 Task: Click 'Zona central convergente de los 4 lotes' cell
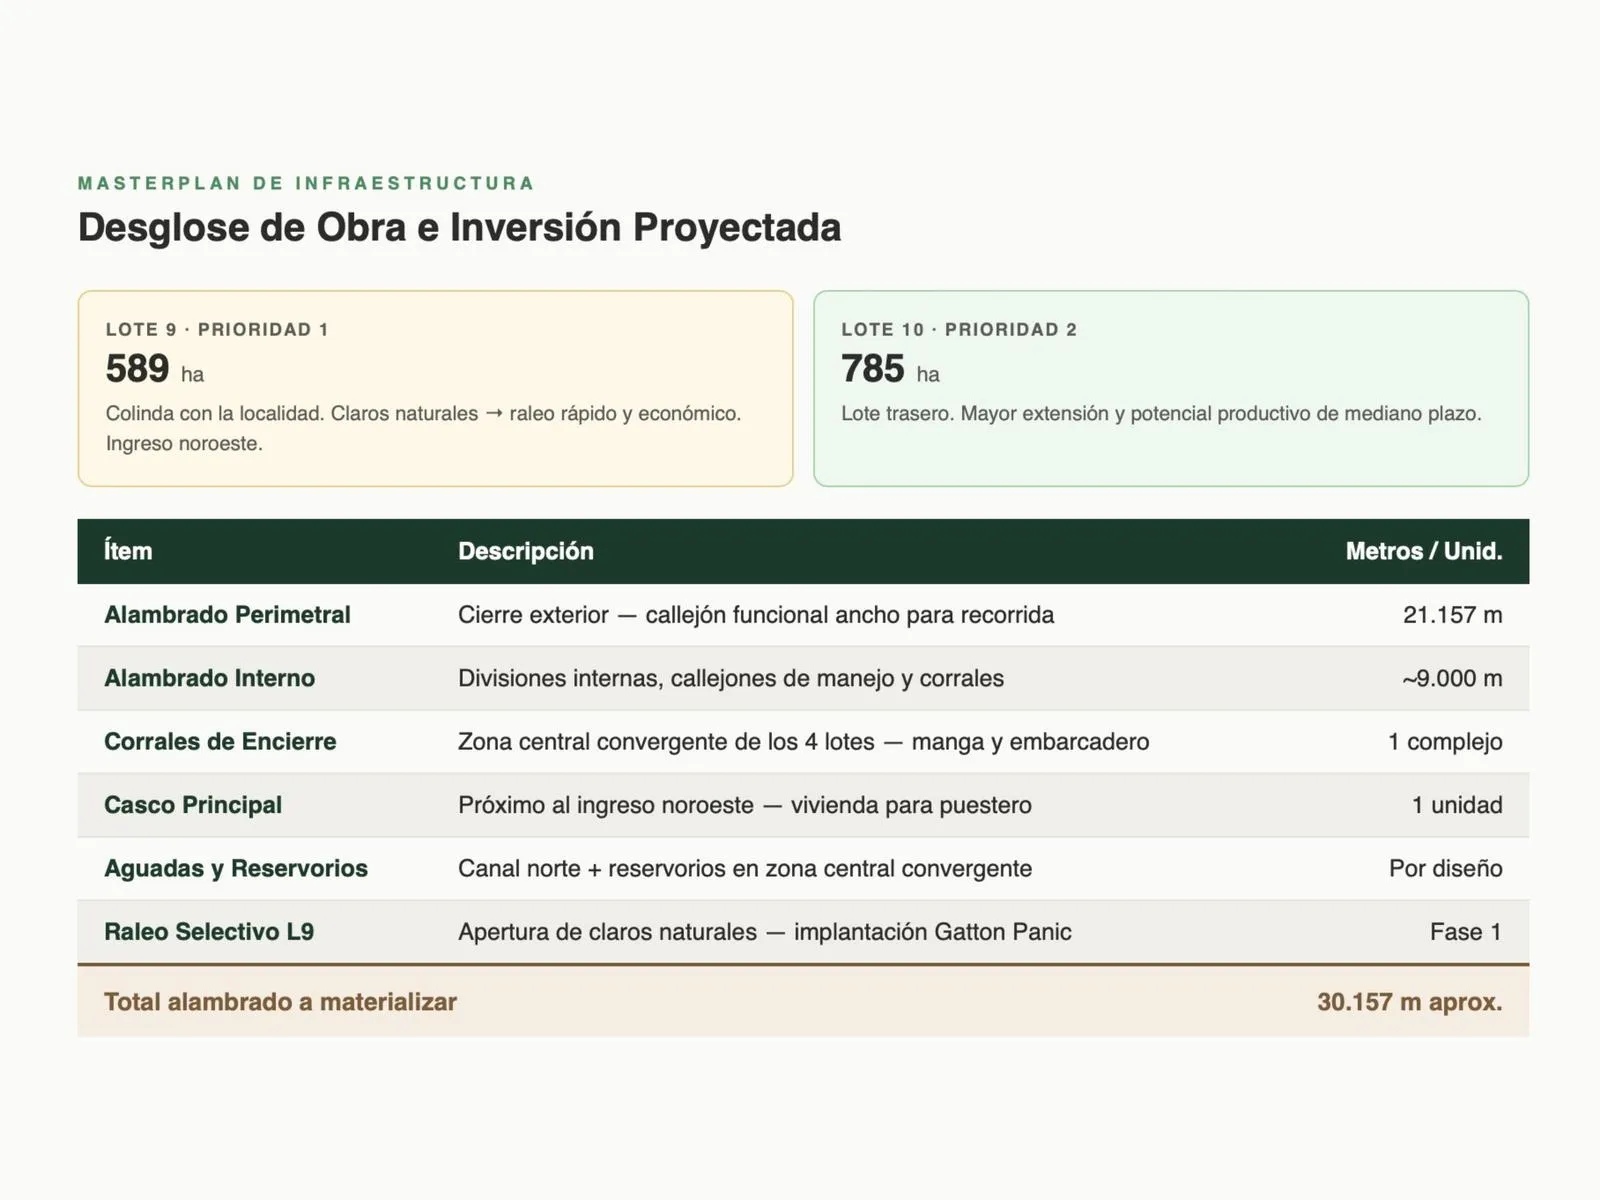point(804,742)
